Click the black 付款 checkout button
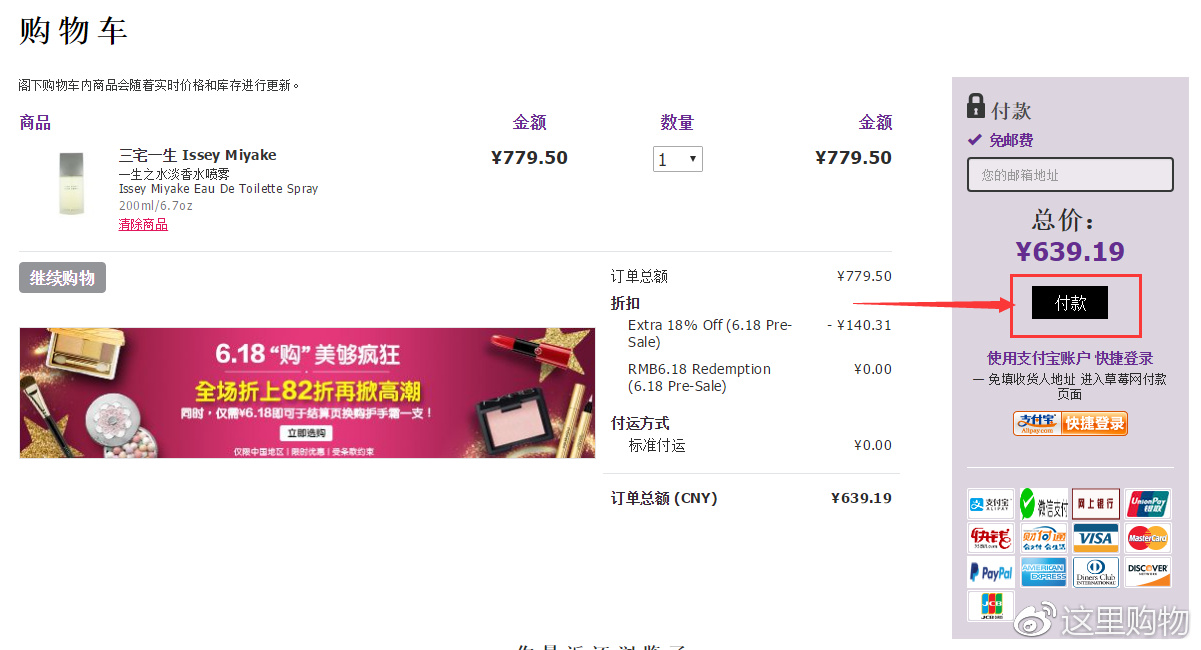The width and height of the screenshot is (1201, 650). click(x=1070, y=303)
